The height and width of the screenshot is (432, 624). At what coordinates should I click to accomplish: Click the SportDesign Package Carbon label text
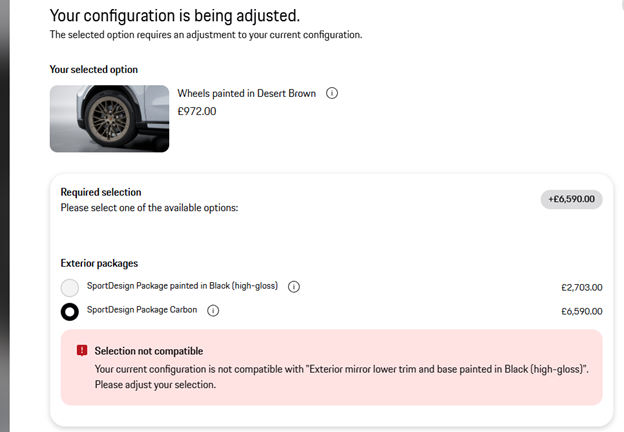coord(142,310)
